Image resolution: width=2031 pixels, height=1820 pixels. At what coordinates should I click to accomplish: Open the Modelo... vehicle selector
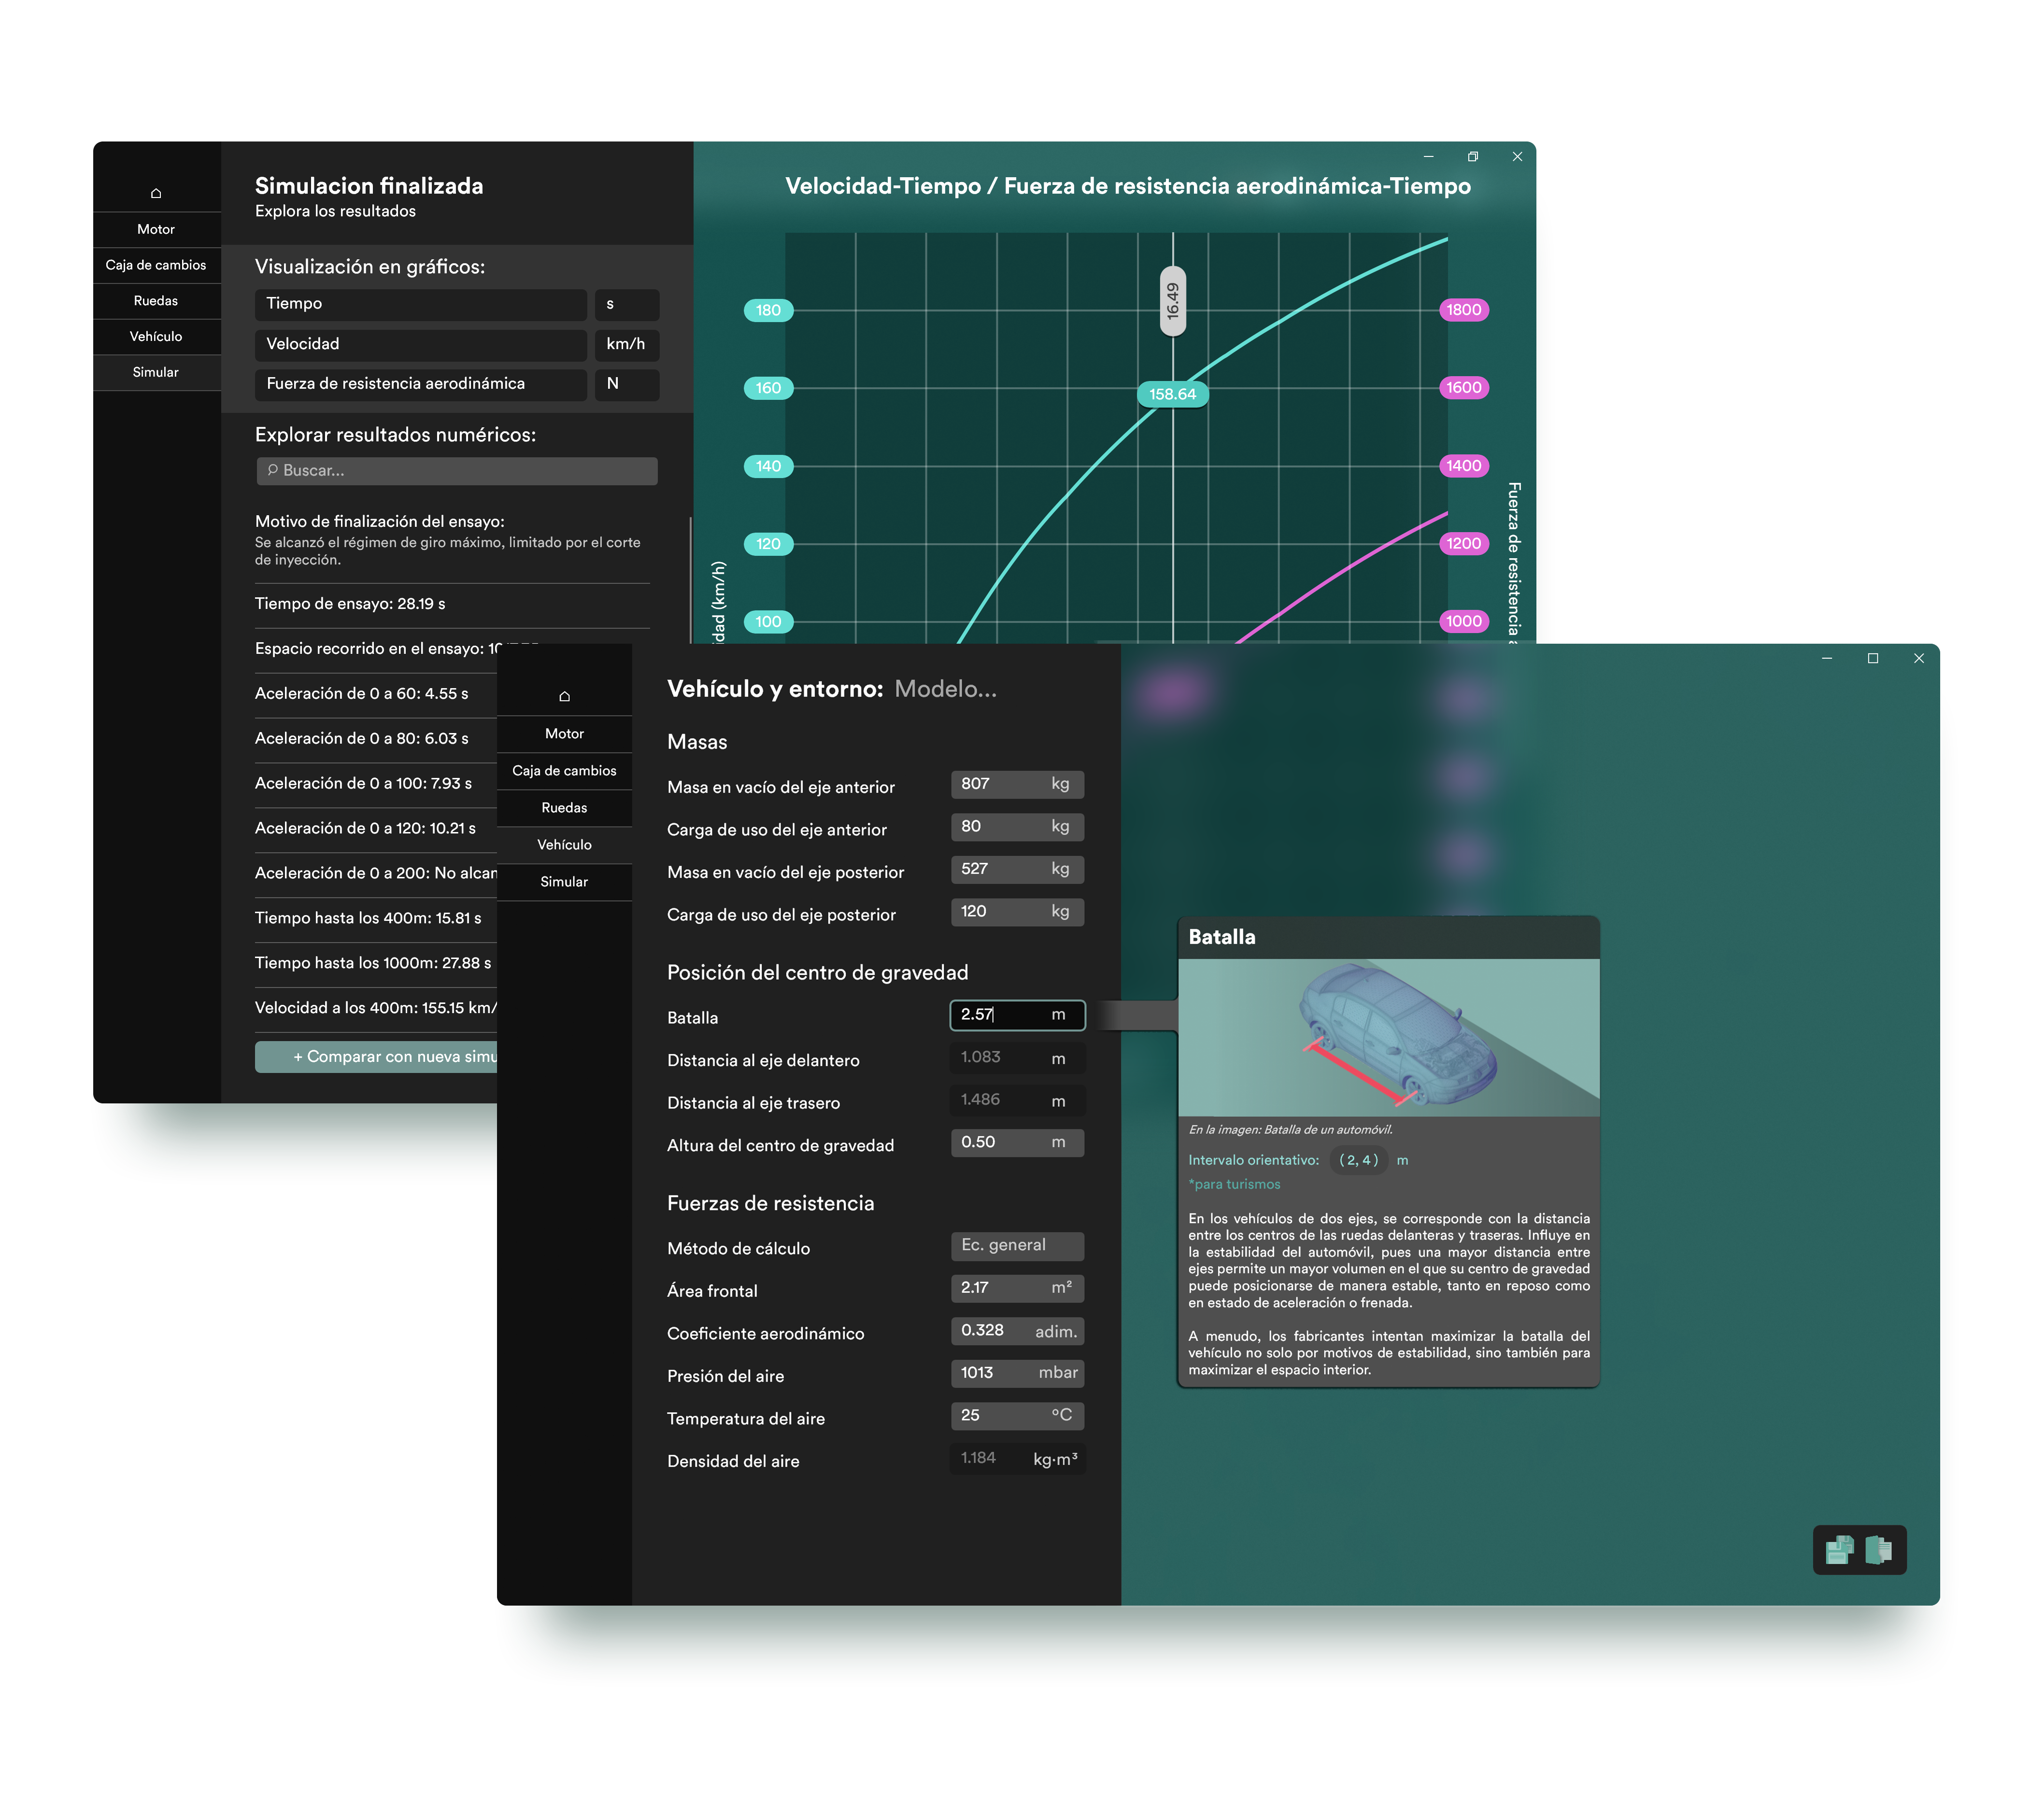(945, 689)
